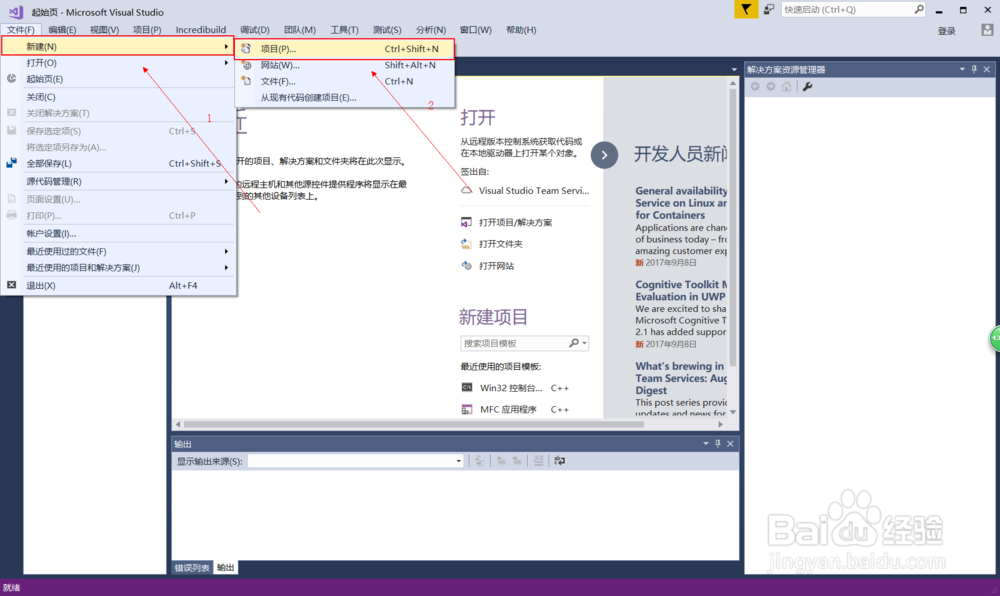Open the Incredibuild menu

click(201, 30)
